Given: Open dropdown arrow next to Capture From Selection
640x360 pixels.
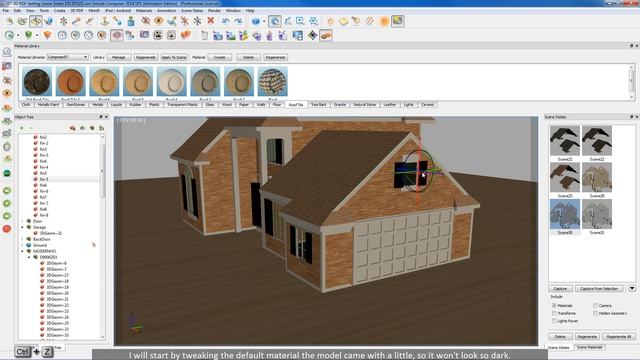Looking at the screenshot, I should point(632,288).
